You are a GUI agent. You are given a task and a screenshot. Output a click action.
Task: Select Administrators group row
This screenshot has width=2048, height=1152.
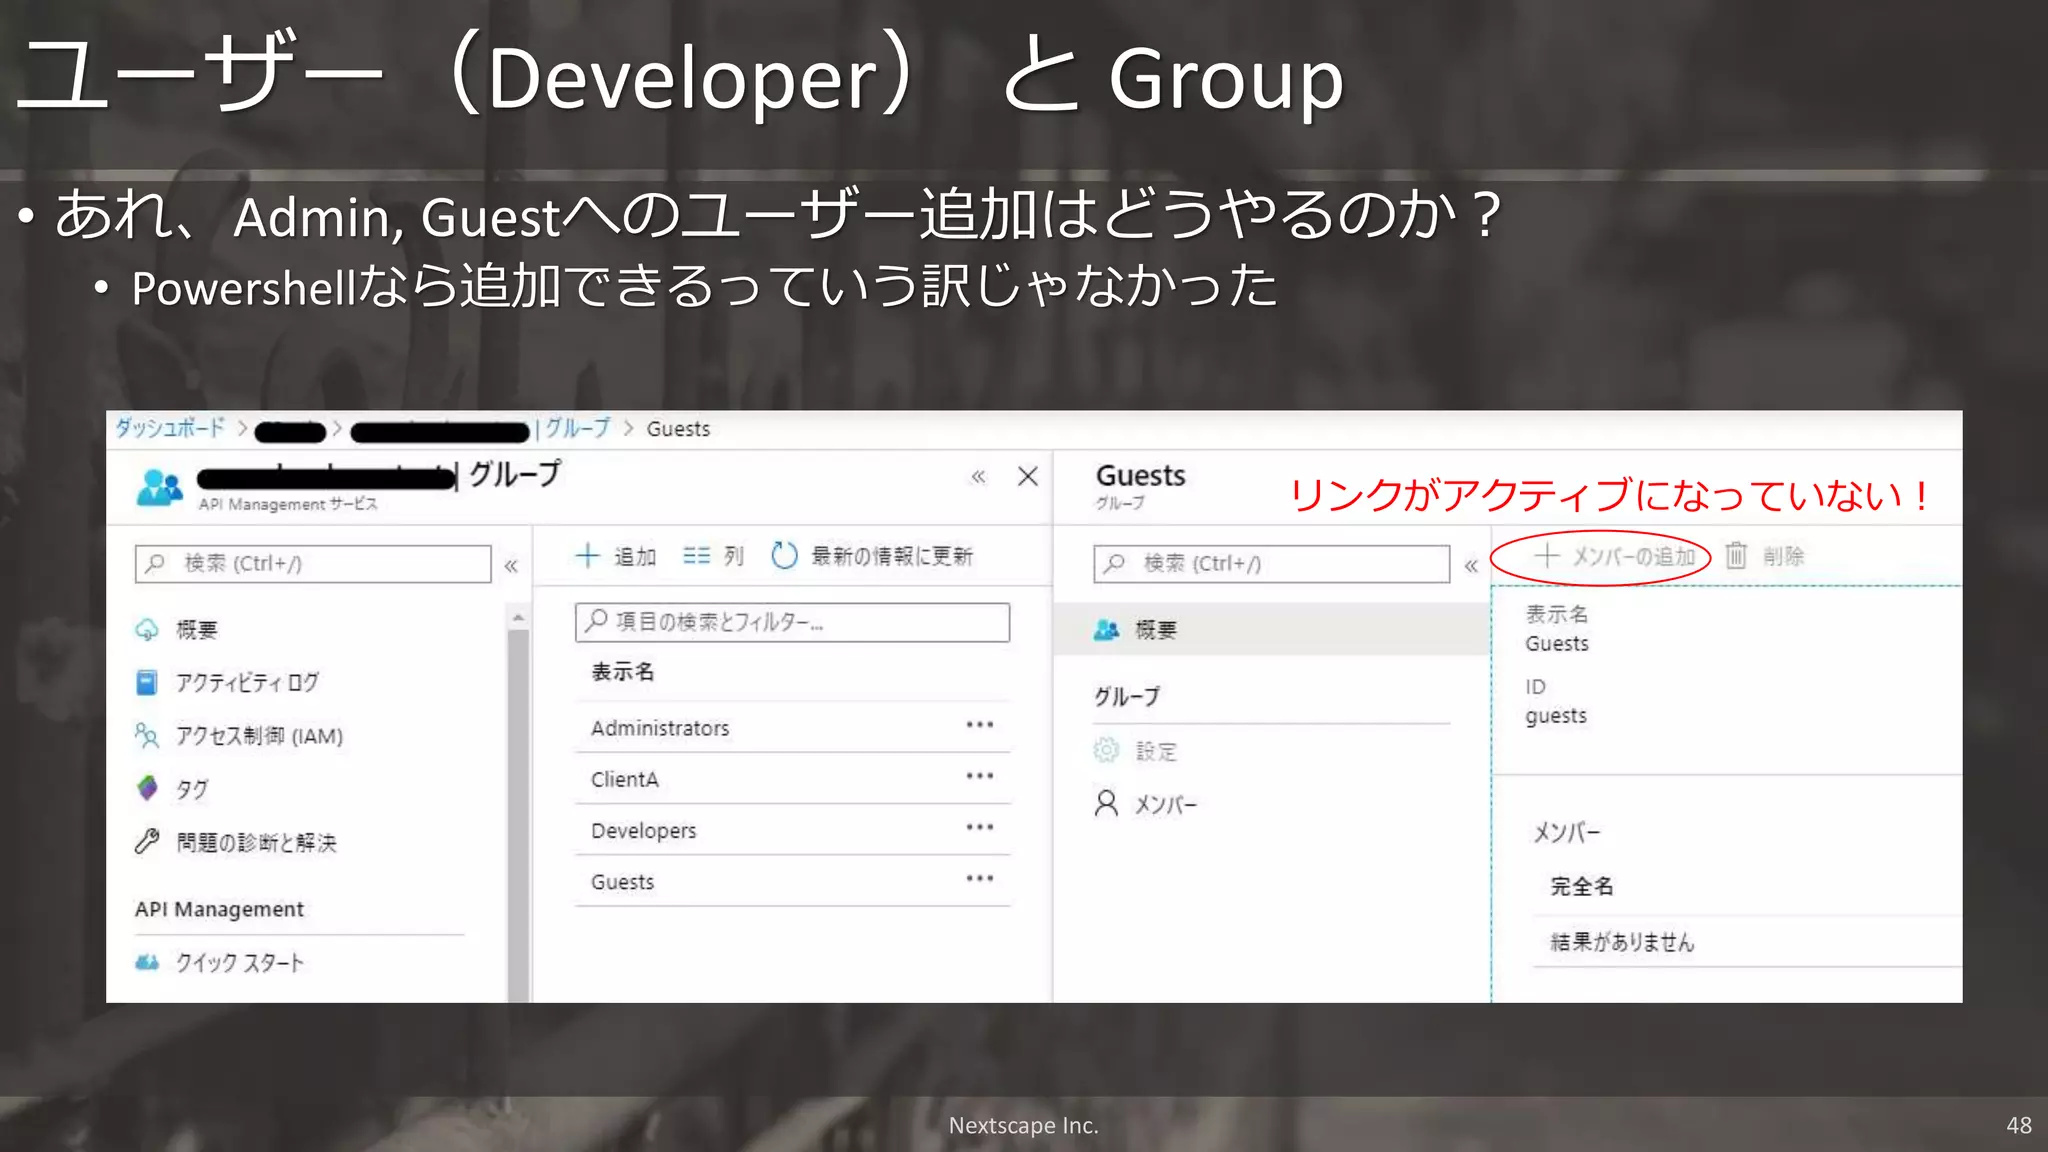[793, 727]
